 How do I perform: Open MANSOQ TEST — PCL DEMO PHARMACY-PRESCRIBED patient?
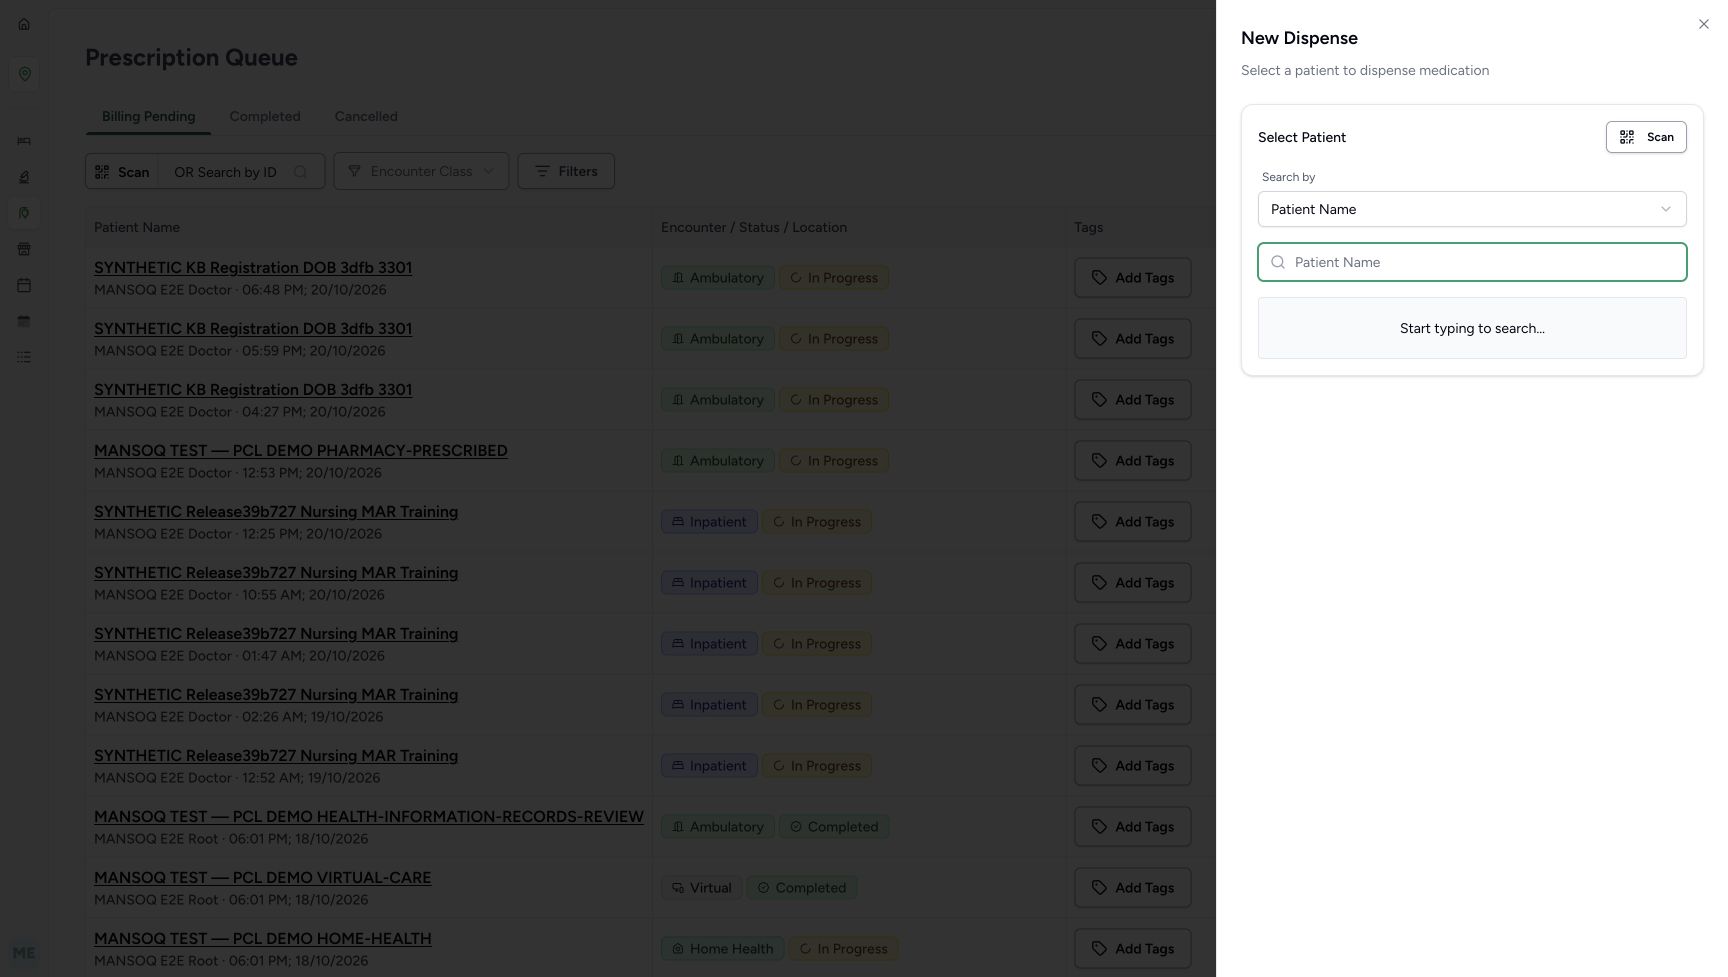(301, 451)
